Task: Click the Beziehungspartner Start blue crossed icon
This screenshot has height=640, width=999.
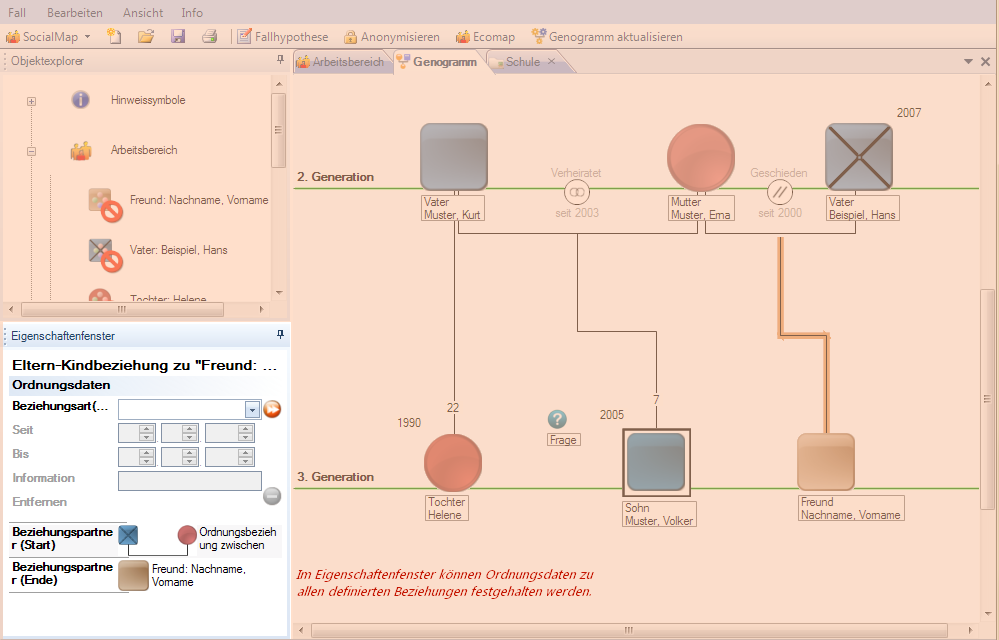Action: point(128,535)
